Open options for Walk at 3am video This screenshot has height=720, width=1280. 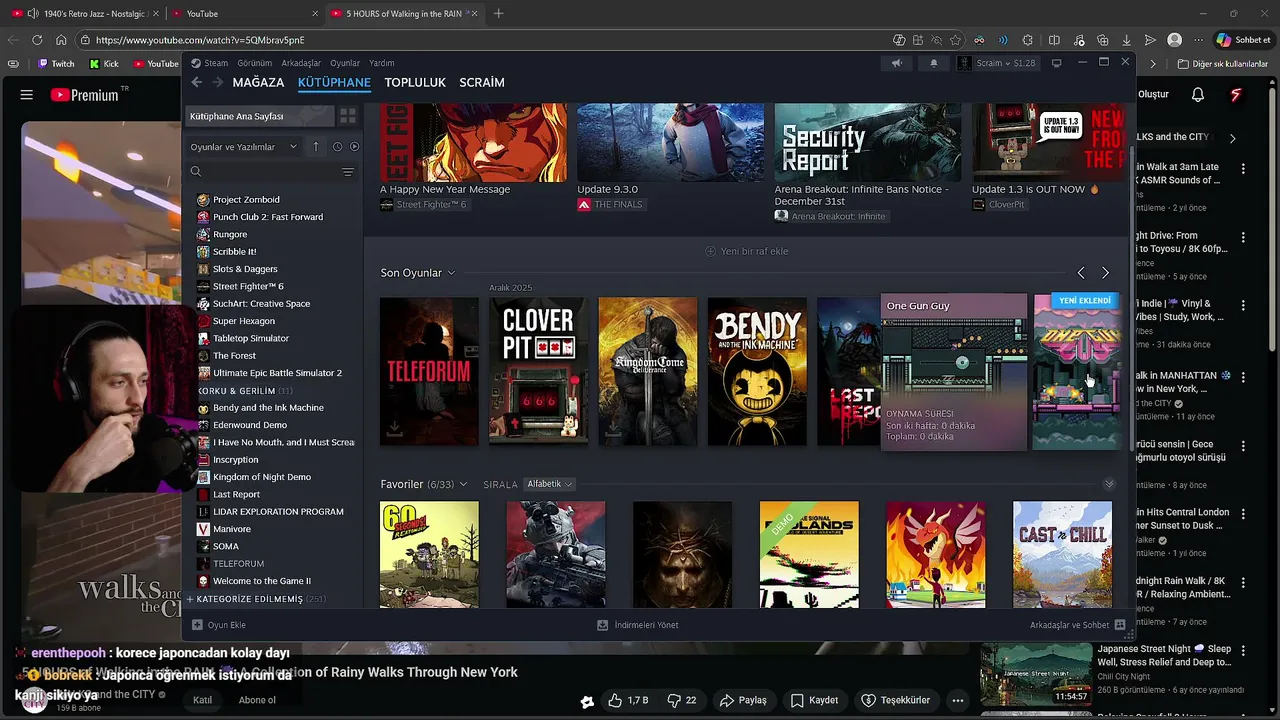tap(1243, 167)
